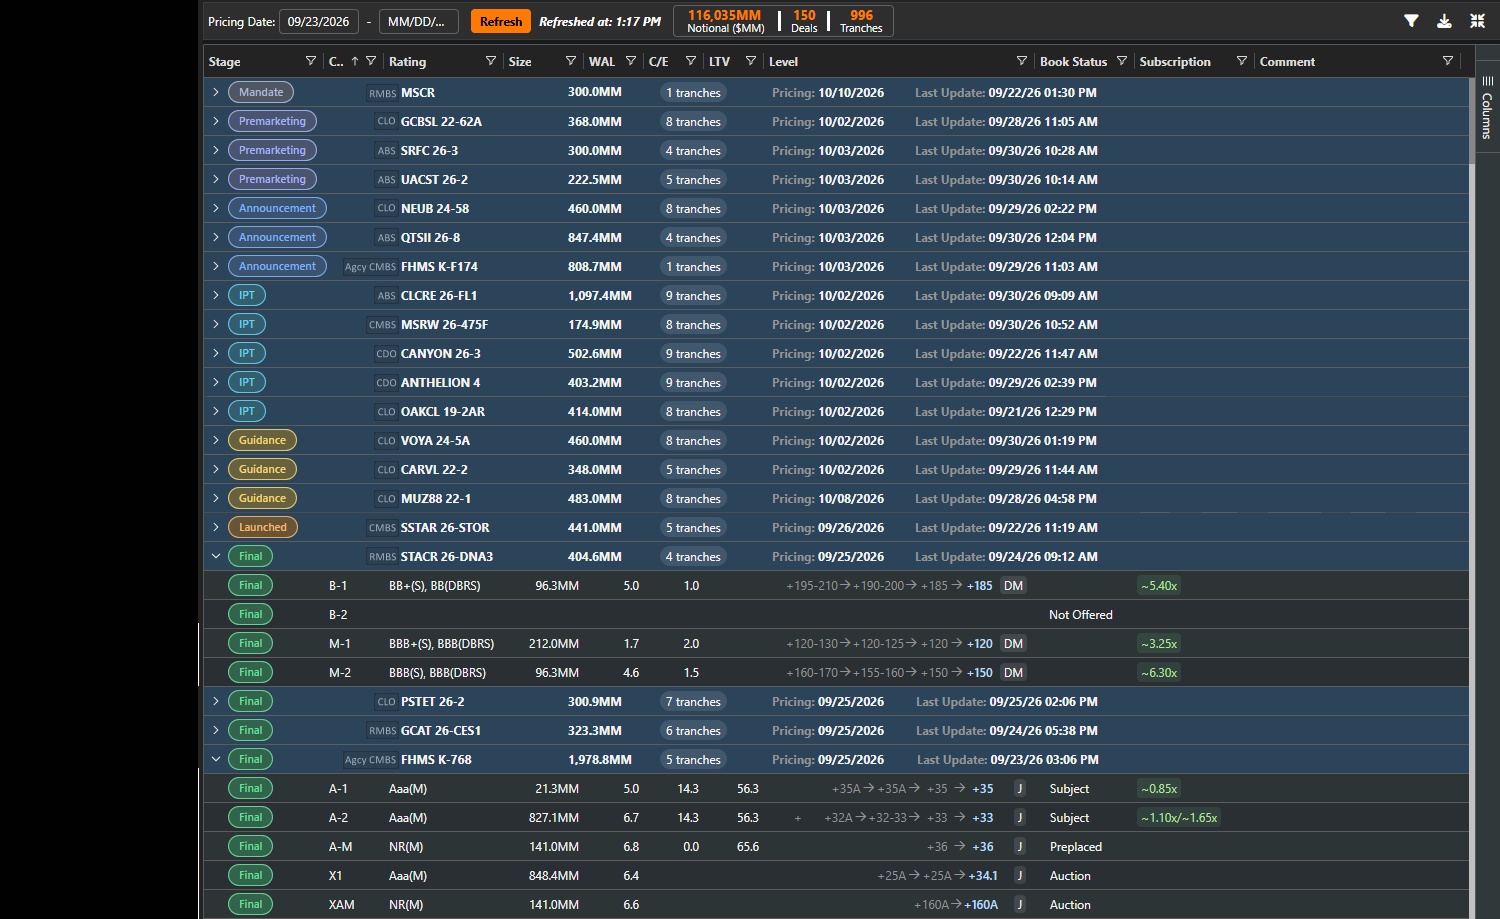Open the Rating column filter icon
The width and height of the screenshot is (1500, 919).
[490, 61]
